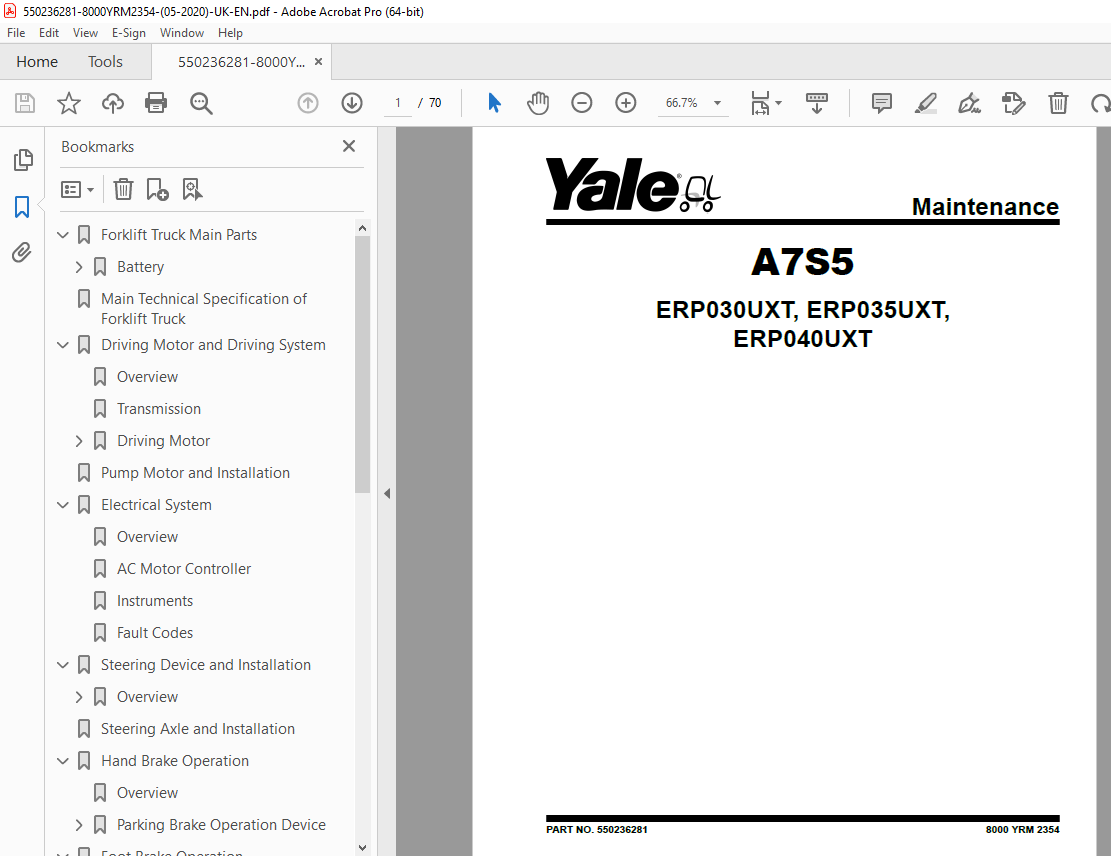1111x856 pixels.
Task: Expand the Battery bookmark
Action: (79, 267)
